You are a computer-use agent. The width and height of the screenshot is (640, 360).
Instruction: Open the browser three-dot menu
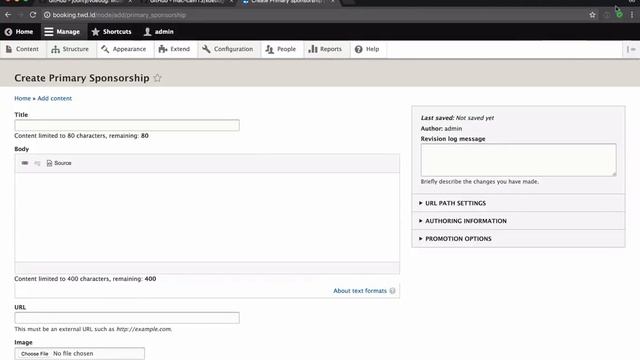point(632,15)
